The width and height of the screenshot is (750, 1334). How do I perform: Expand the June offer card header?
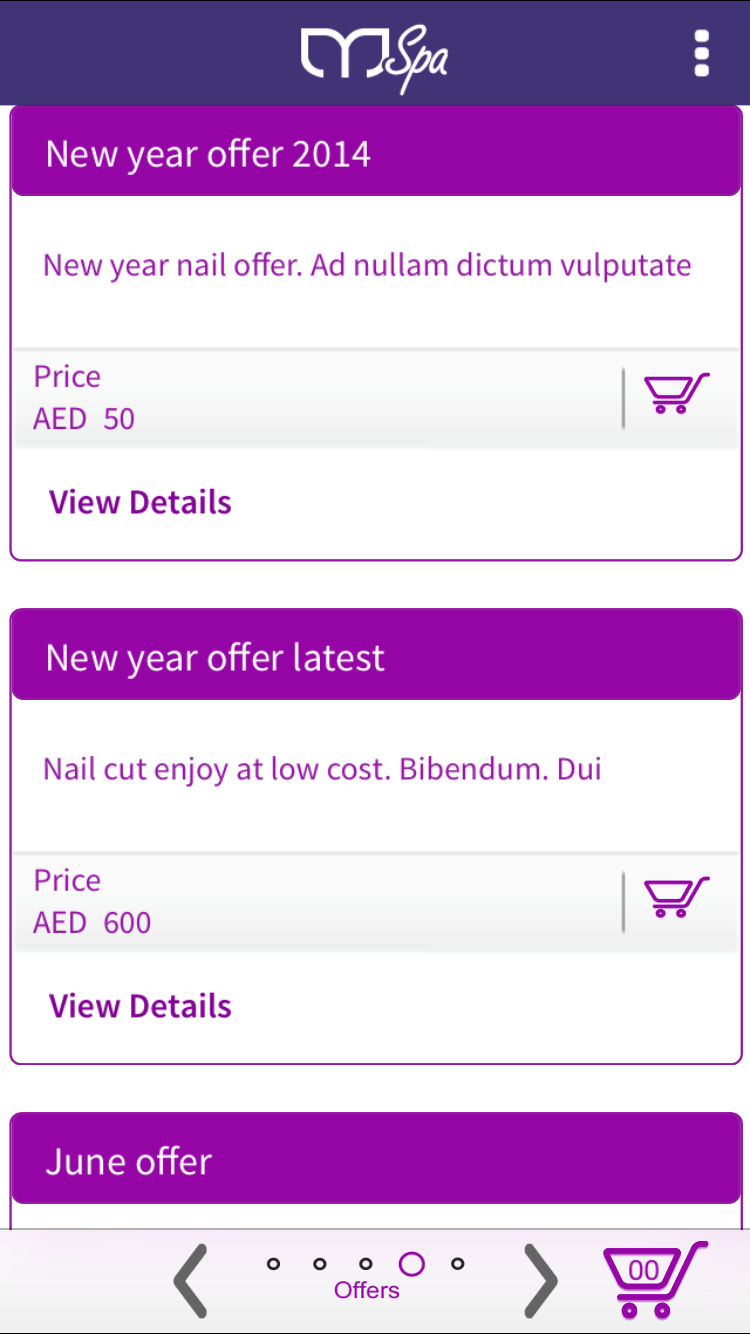(x=375, y=1161)
